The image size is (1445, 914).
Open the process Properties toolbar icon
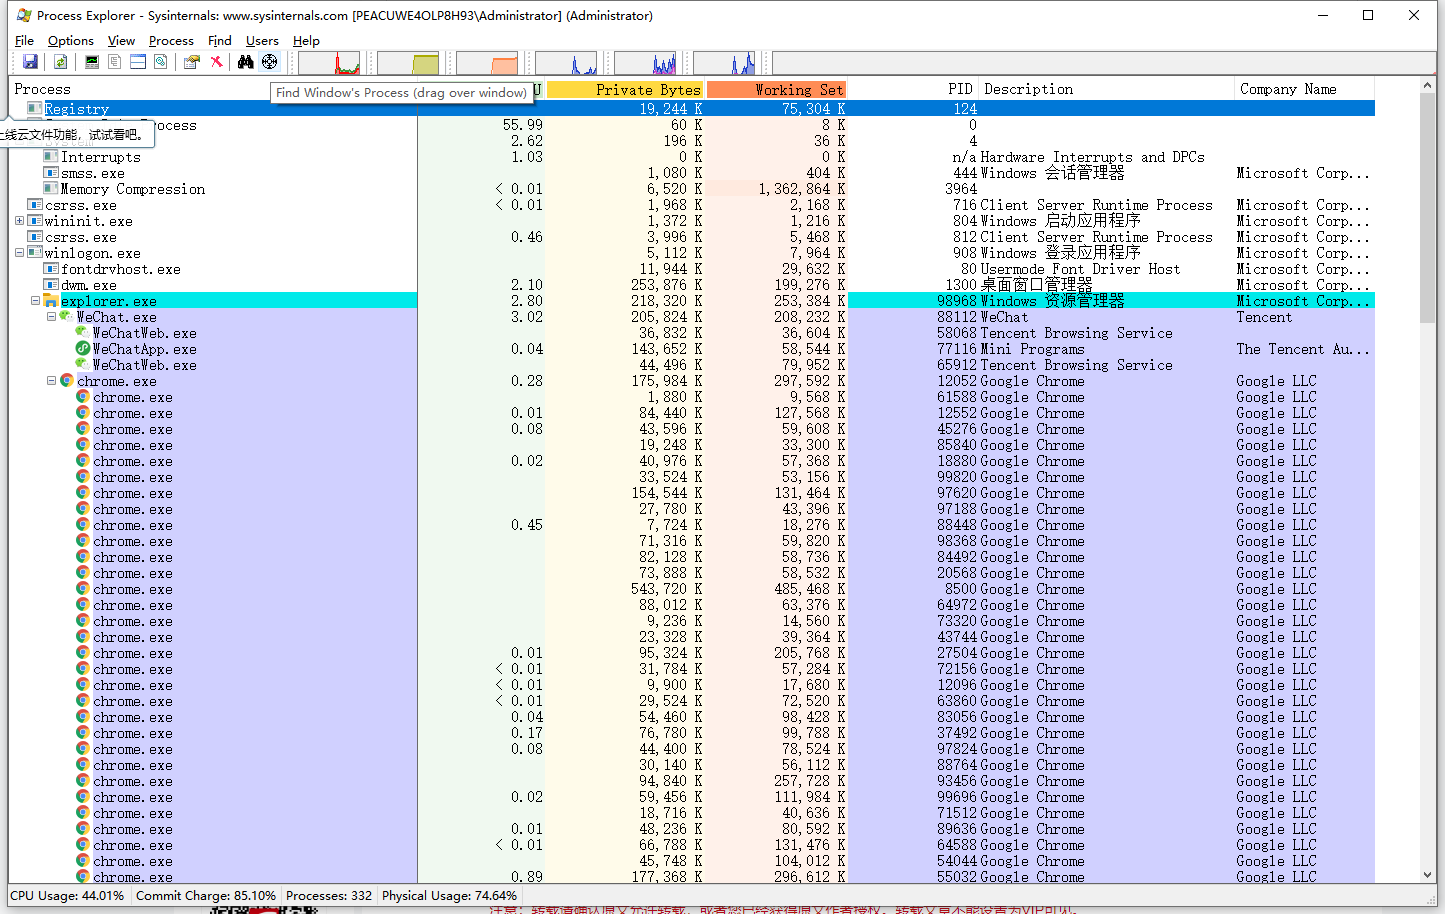(x=192, y=62)
